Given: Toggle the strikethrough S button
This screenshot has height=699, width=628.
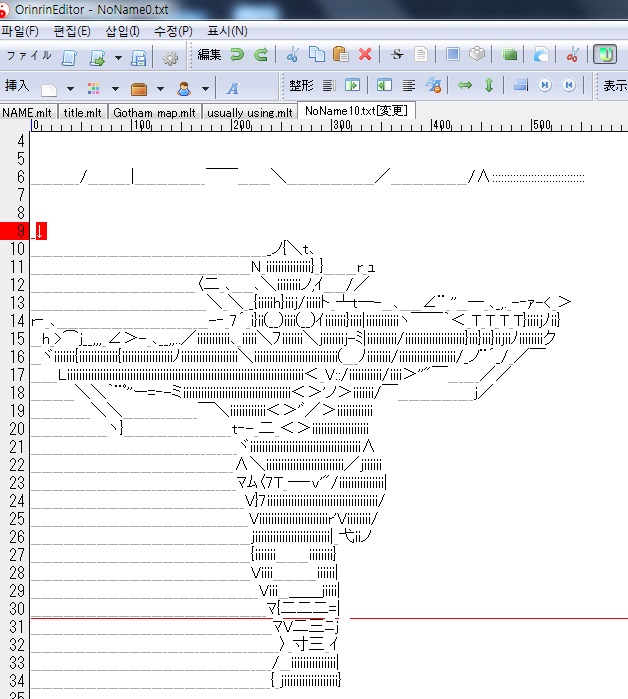Looking at the screenshot, I should point(397,55).
